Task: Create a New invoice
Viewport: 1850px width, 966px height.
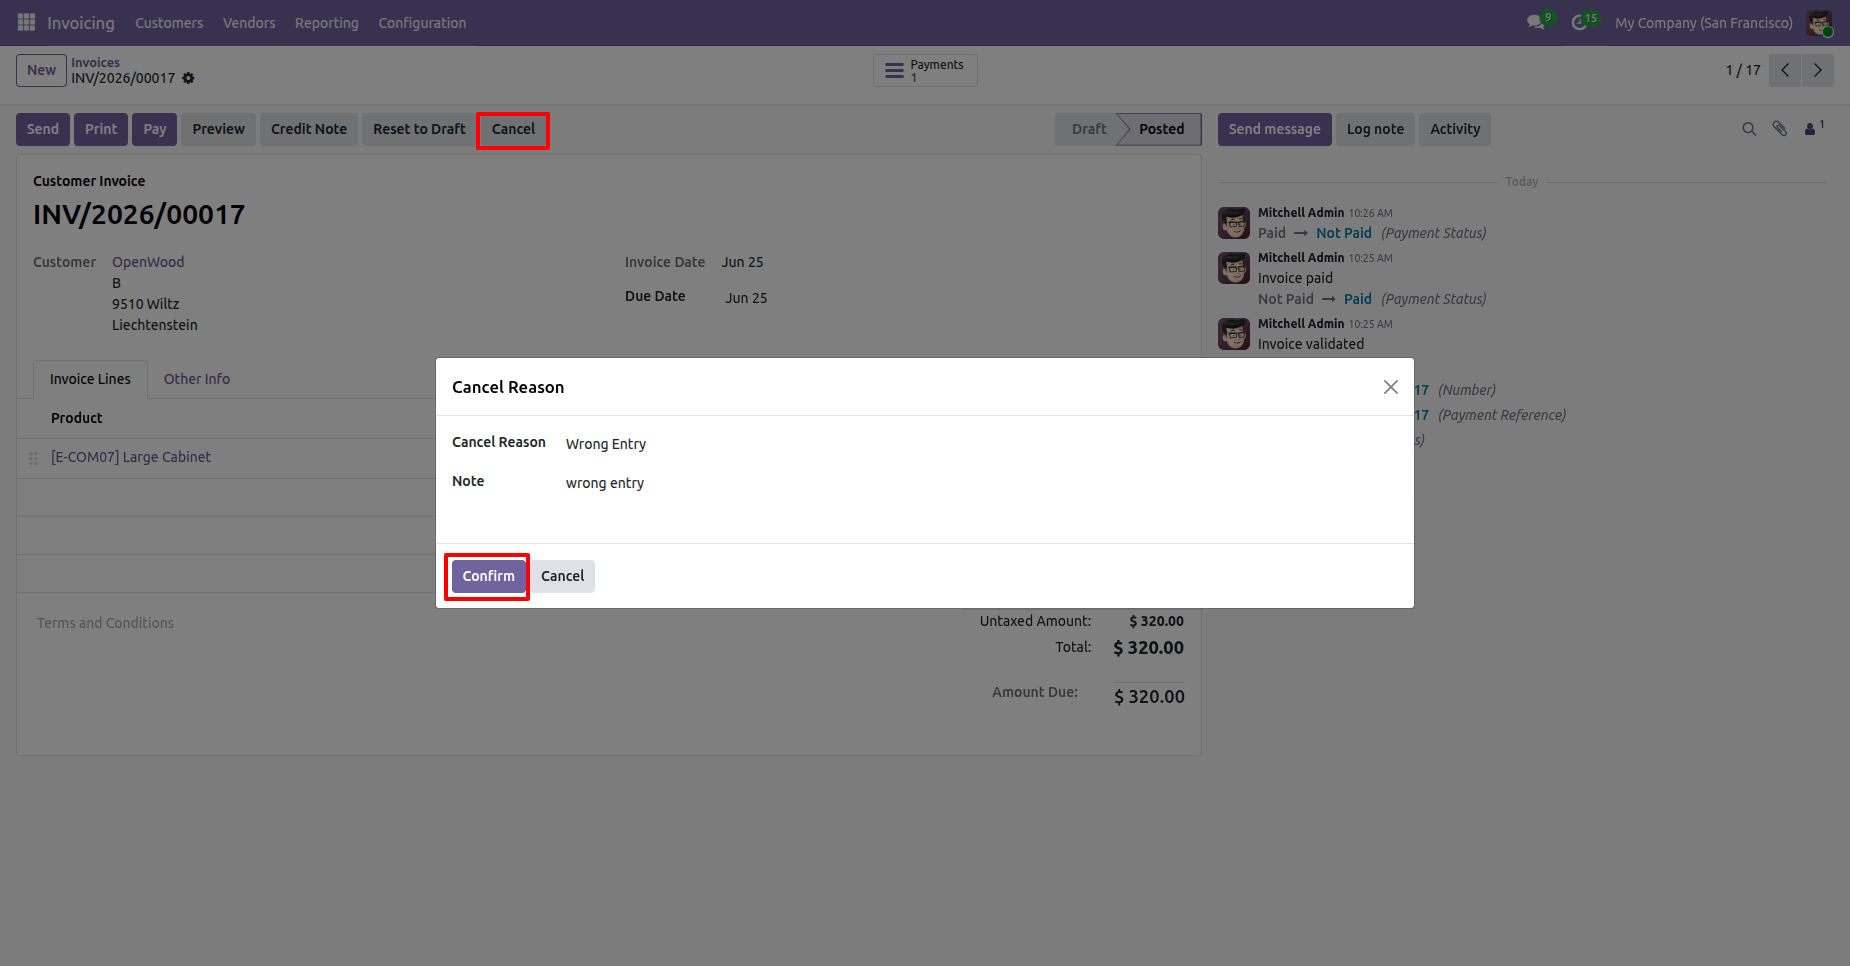Action: pos(41,70)
